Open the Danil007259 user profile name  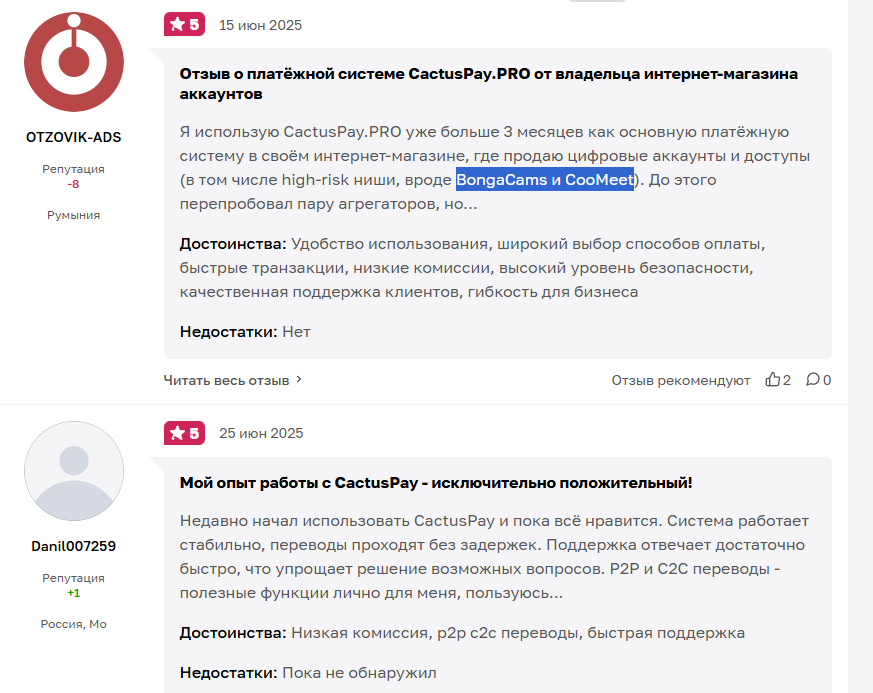73,546
